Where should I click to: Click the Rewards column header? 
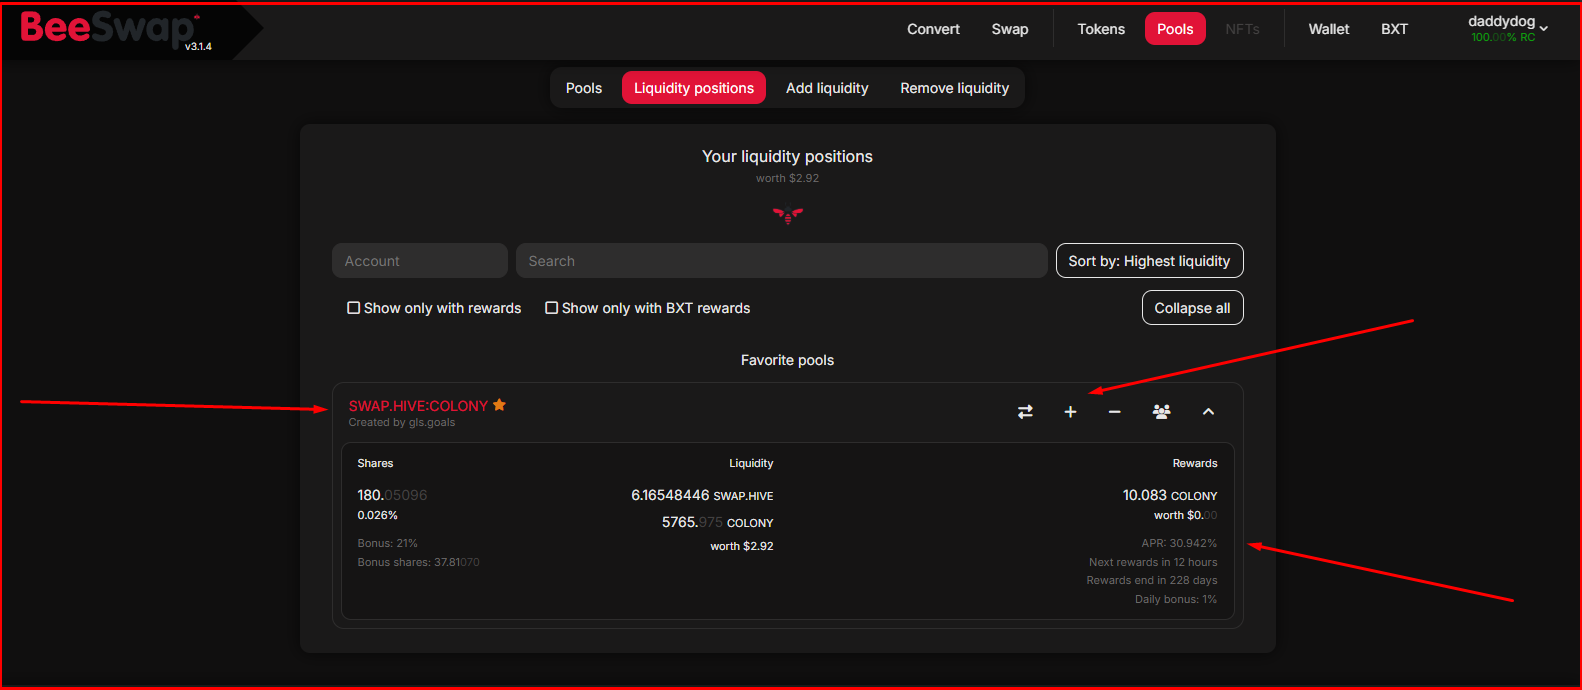(1195, 463)
